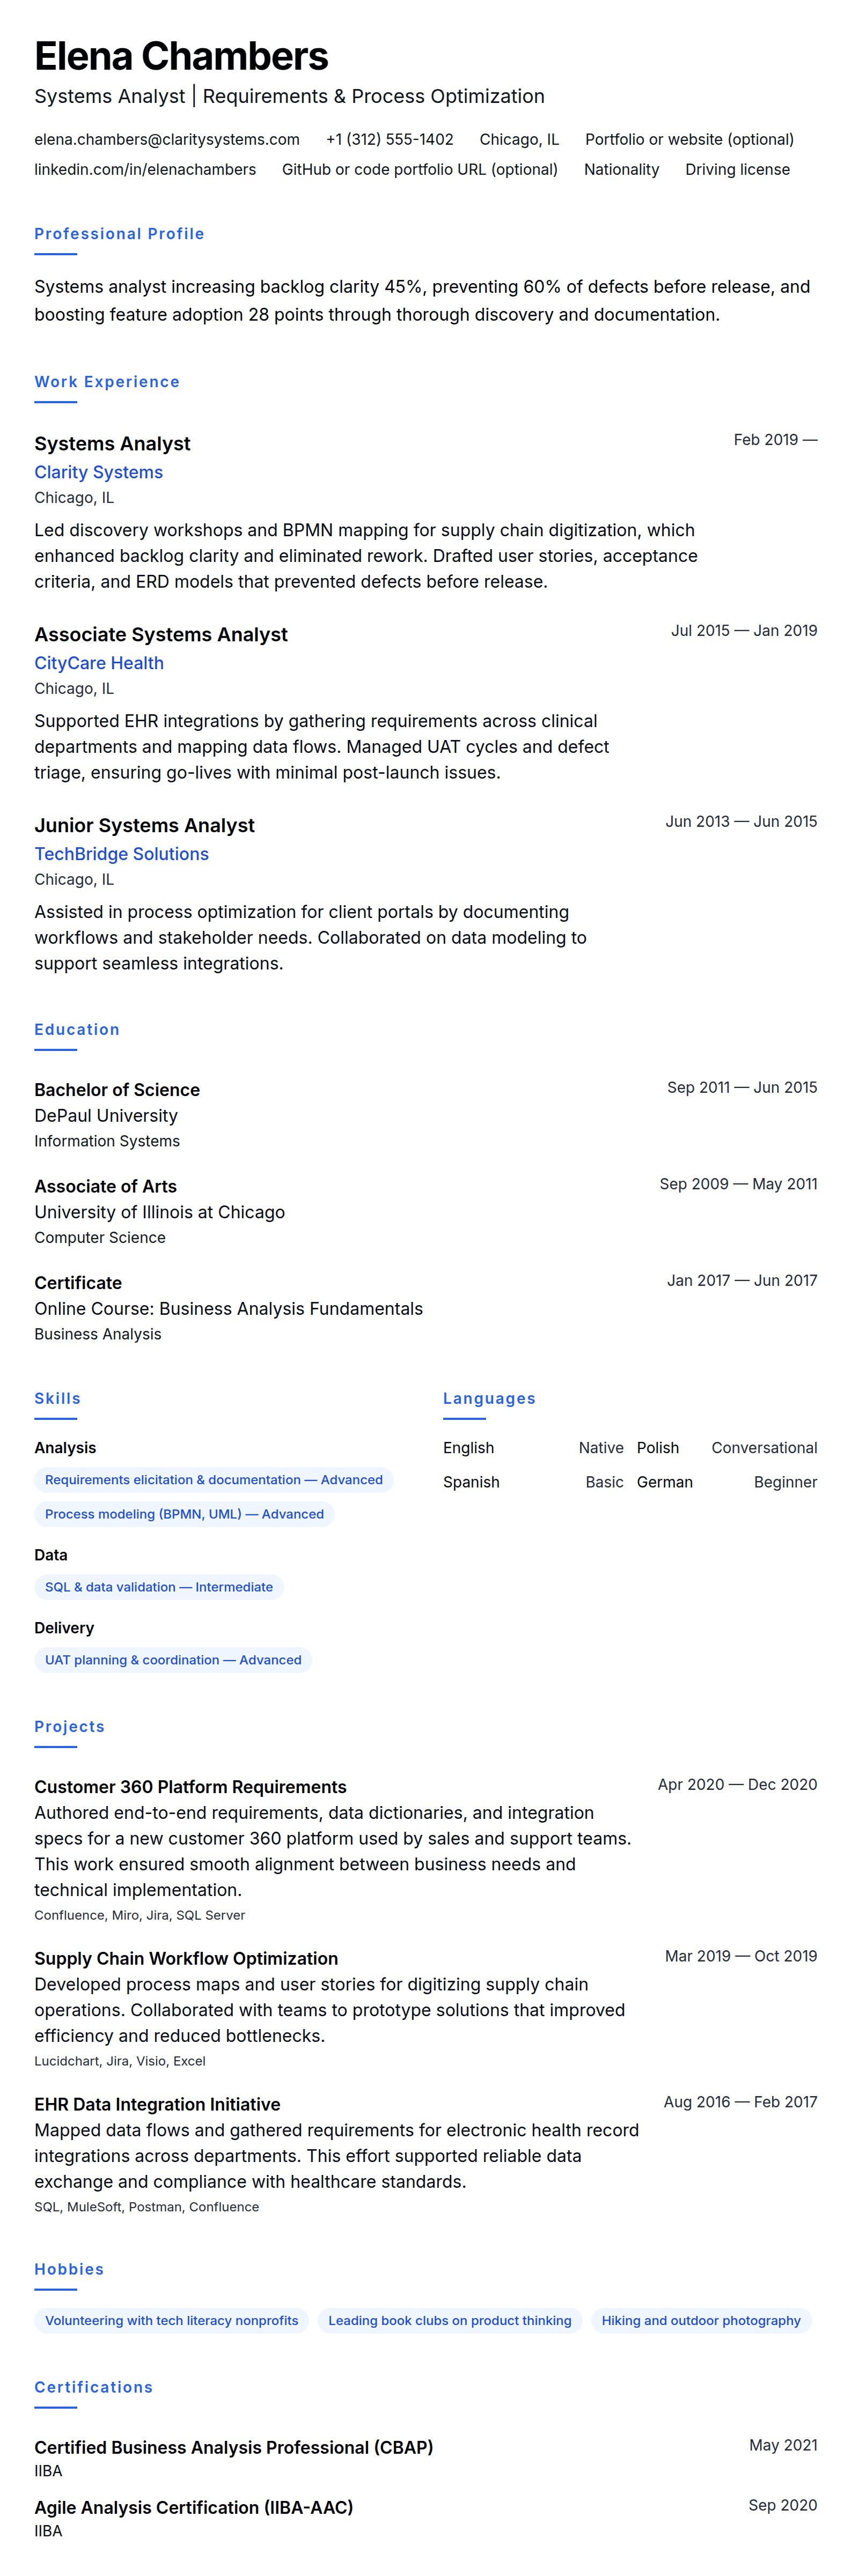852x2576 pixels.
Task: Click the Professional Profile section heading
Action: [x=119, y=234]
